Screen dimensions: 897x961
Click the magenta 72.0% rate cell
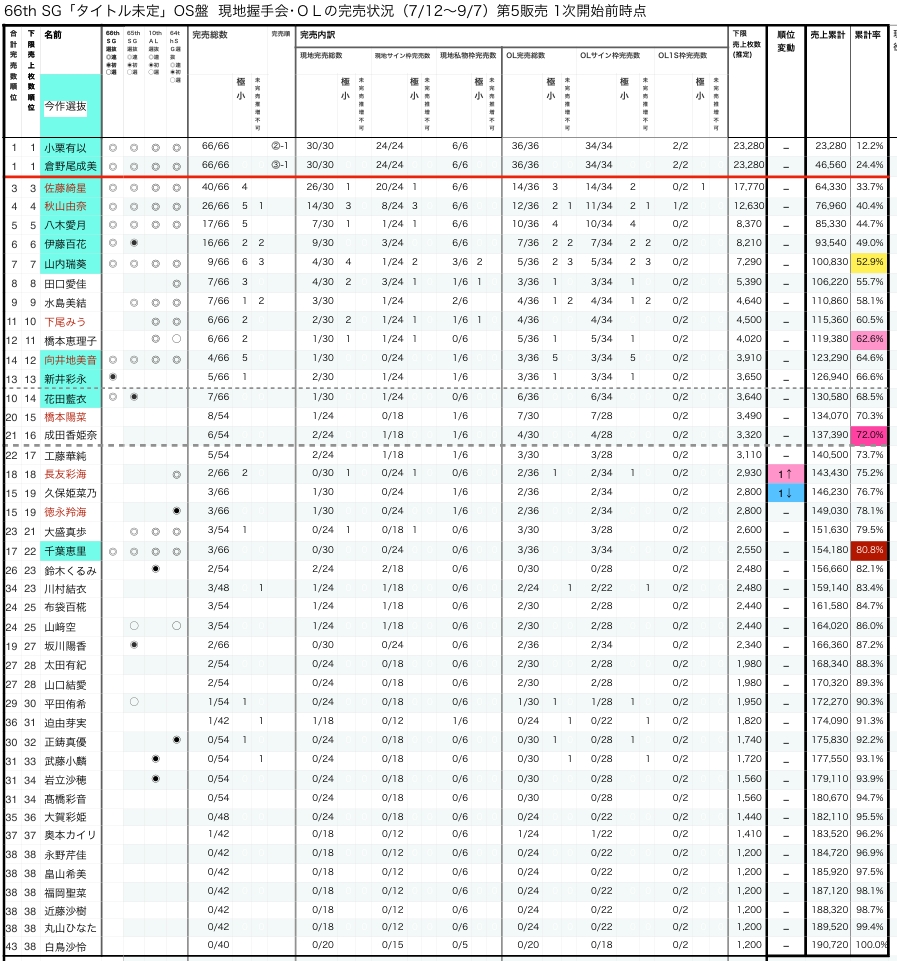[x=869, y=435]
